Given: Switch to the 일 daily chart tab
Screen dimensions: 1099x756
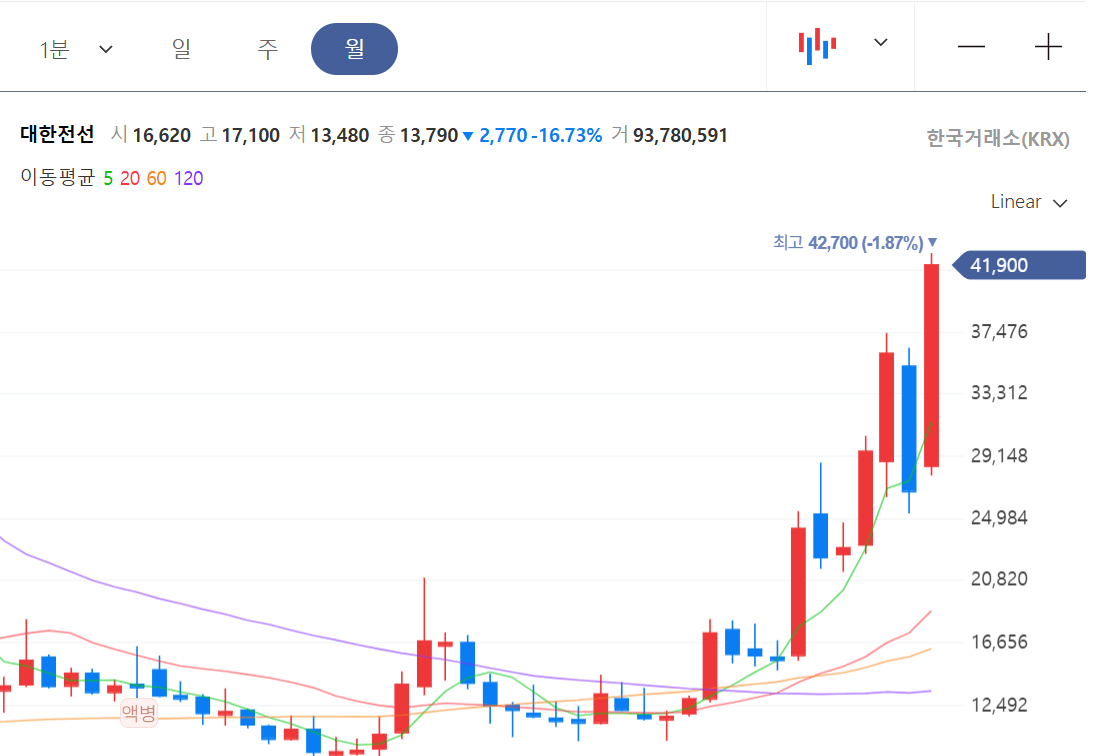Looking at the screenshot, I should [182, 49].
